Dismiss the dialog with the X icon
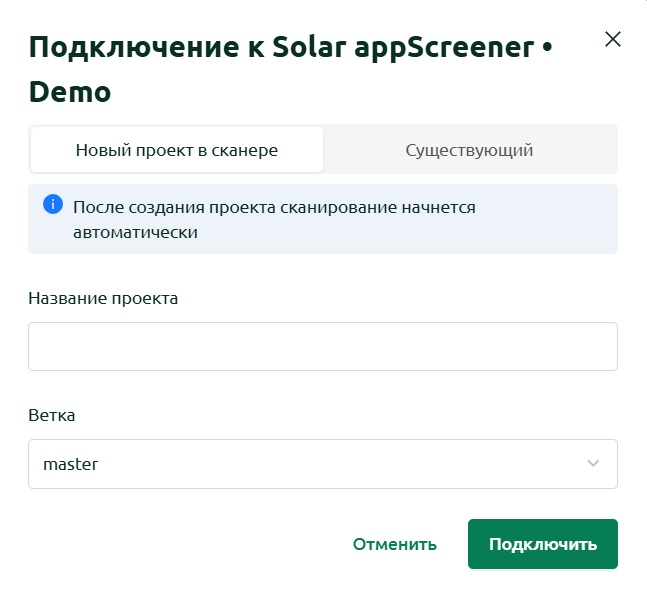 click(613, 39)
